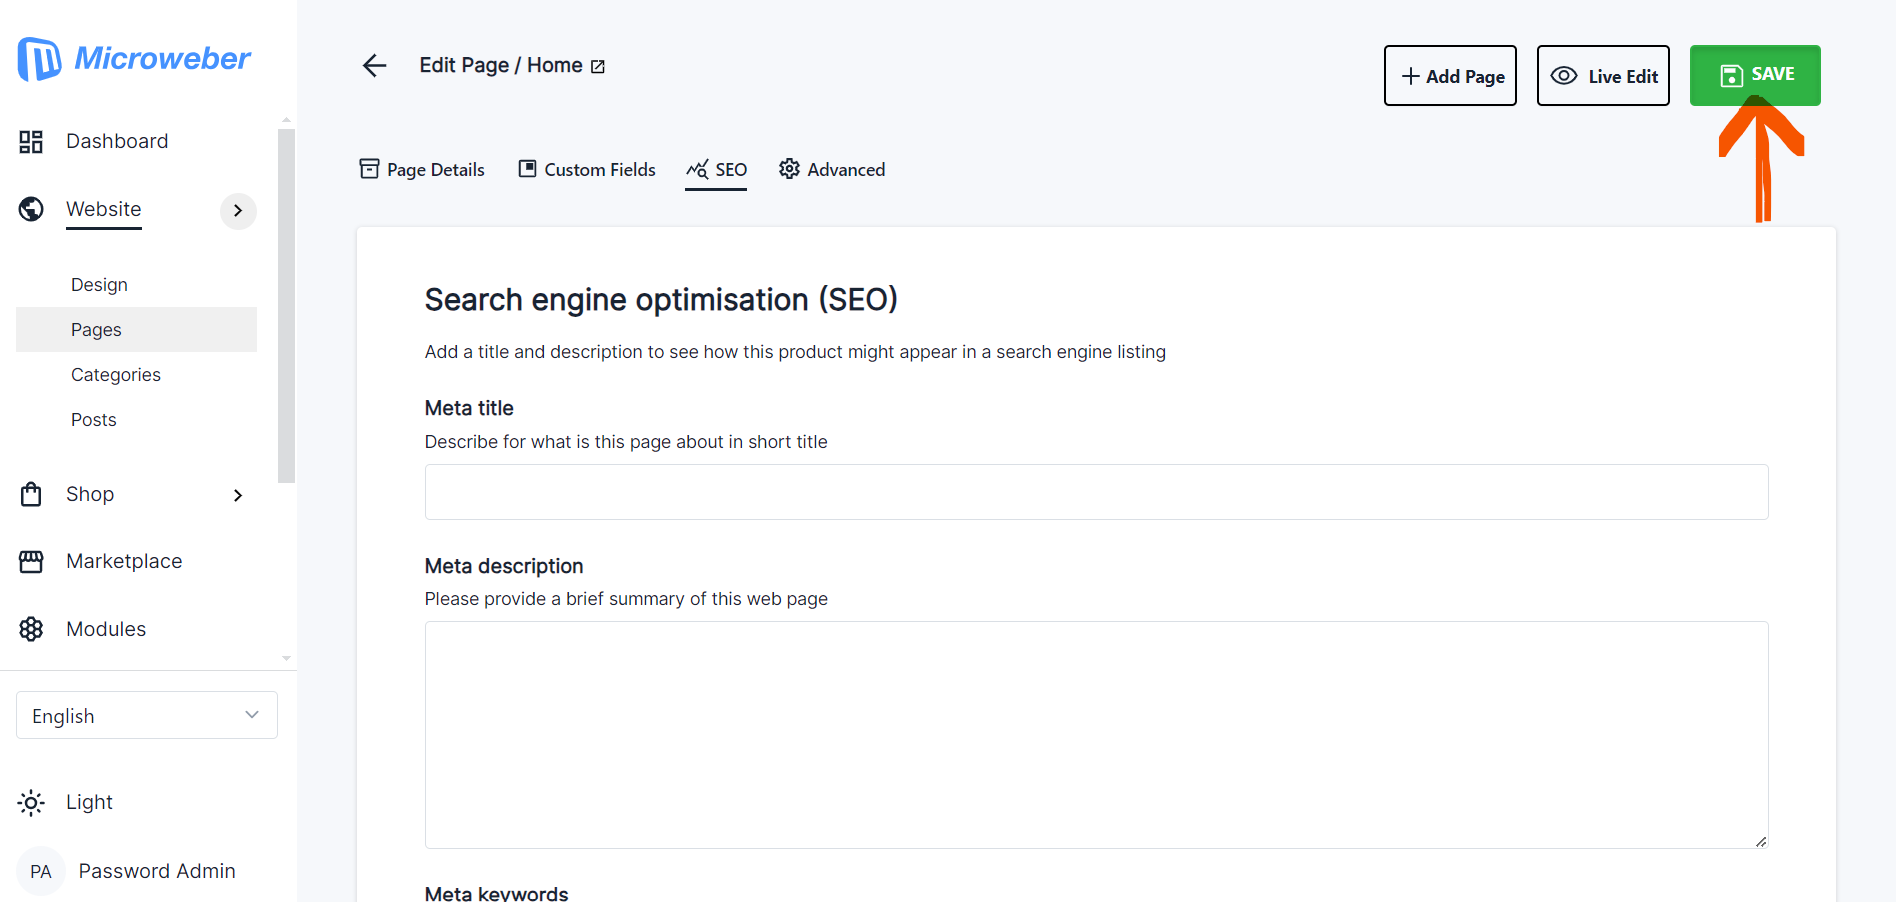The width and height of the screenshot is (1896, 902).
Task: Toggle the Light theme mode
Action: click(66, 802)
